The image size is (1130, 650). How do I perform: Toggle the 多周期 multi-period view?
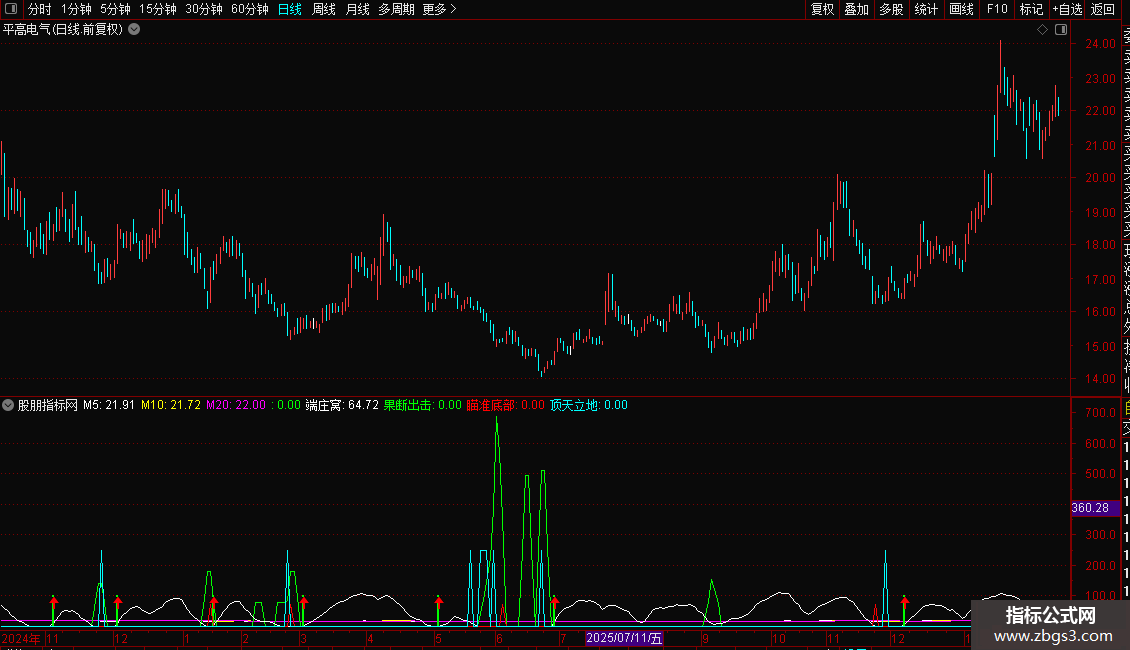tap(396, 9)
